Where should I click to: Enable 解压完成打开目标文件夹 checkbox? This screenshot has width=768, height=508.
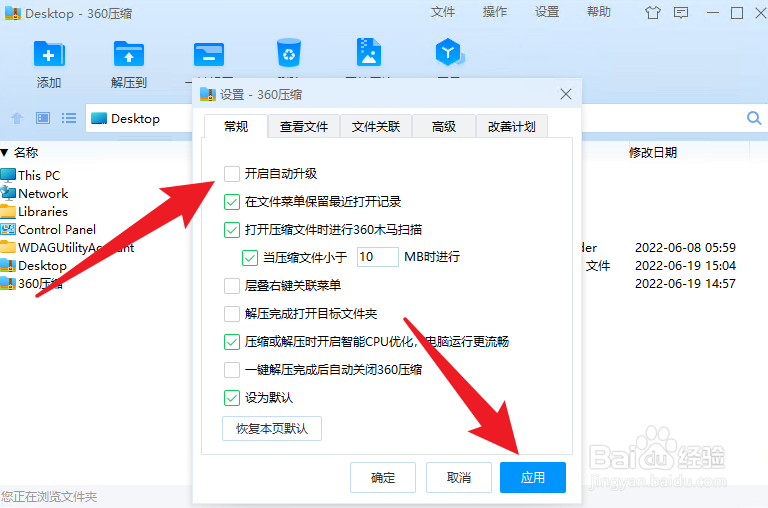point(232,314)
